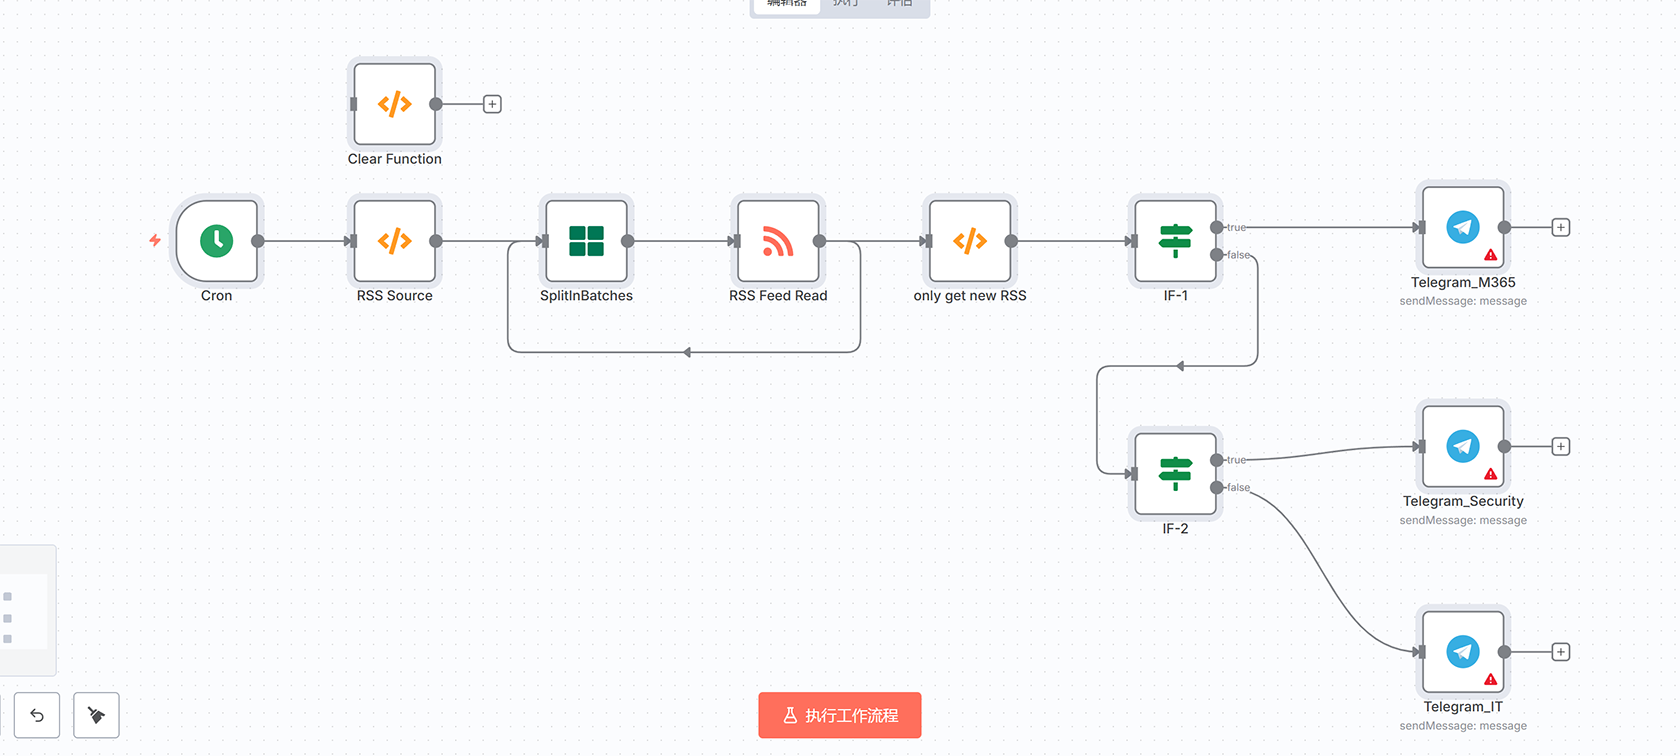
Task: Add node after Clear Function via plus
Action: pos(492,104)
